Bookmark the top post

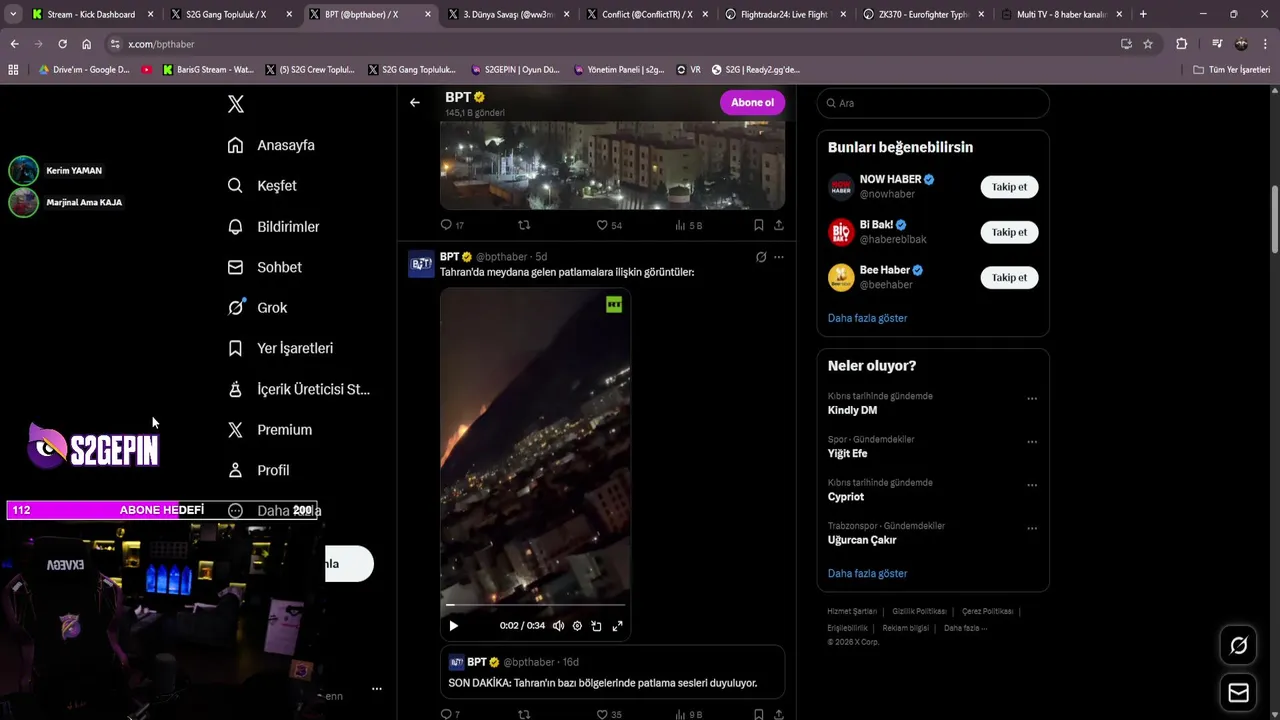pos(759,225)
